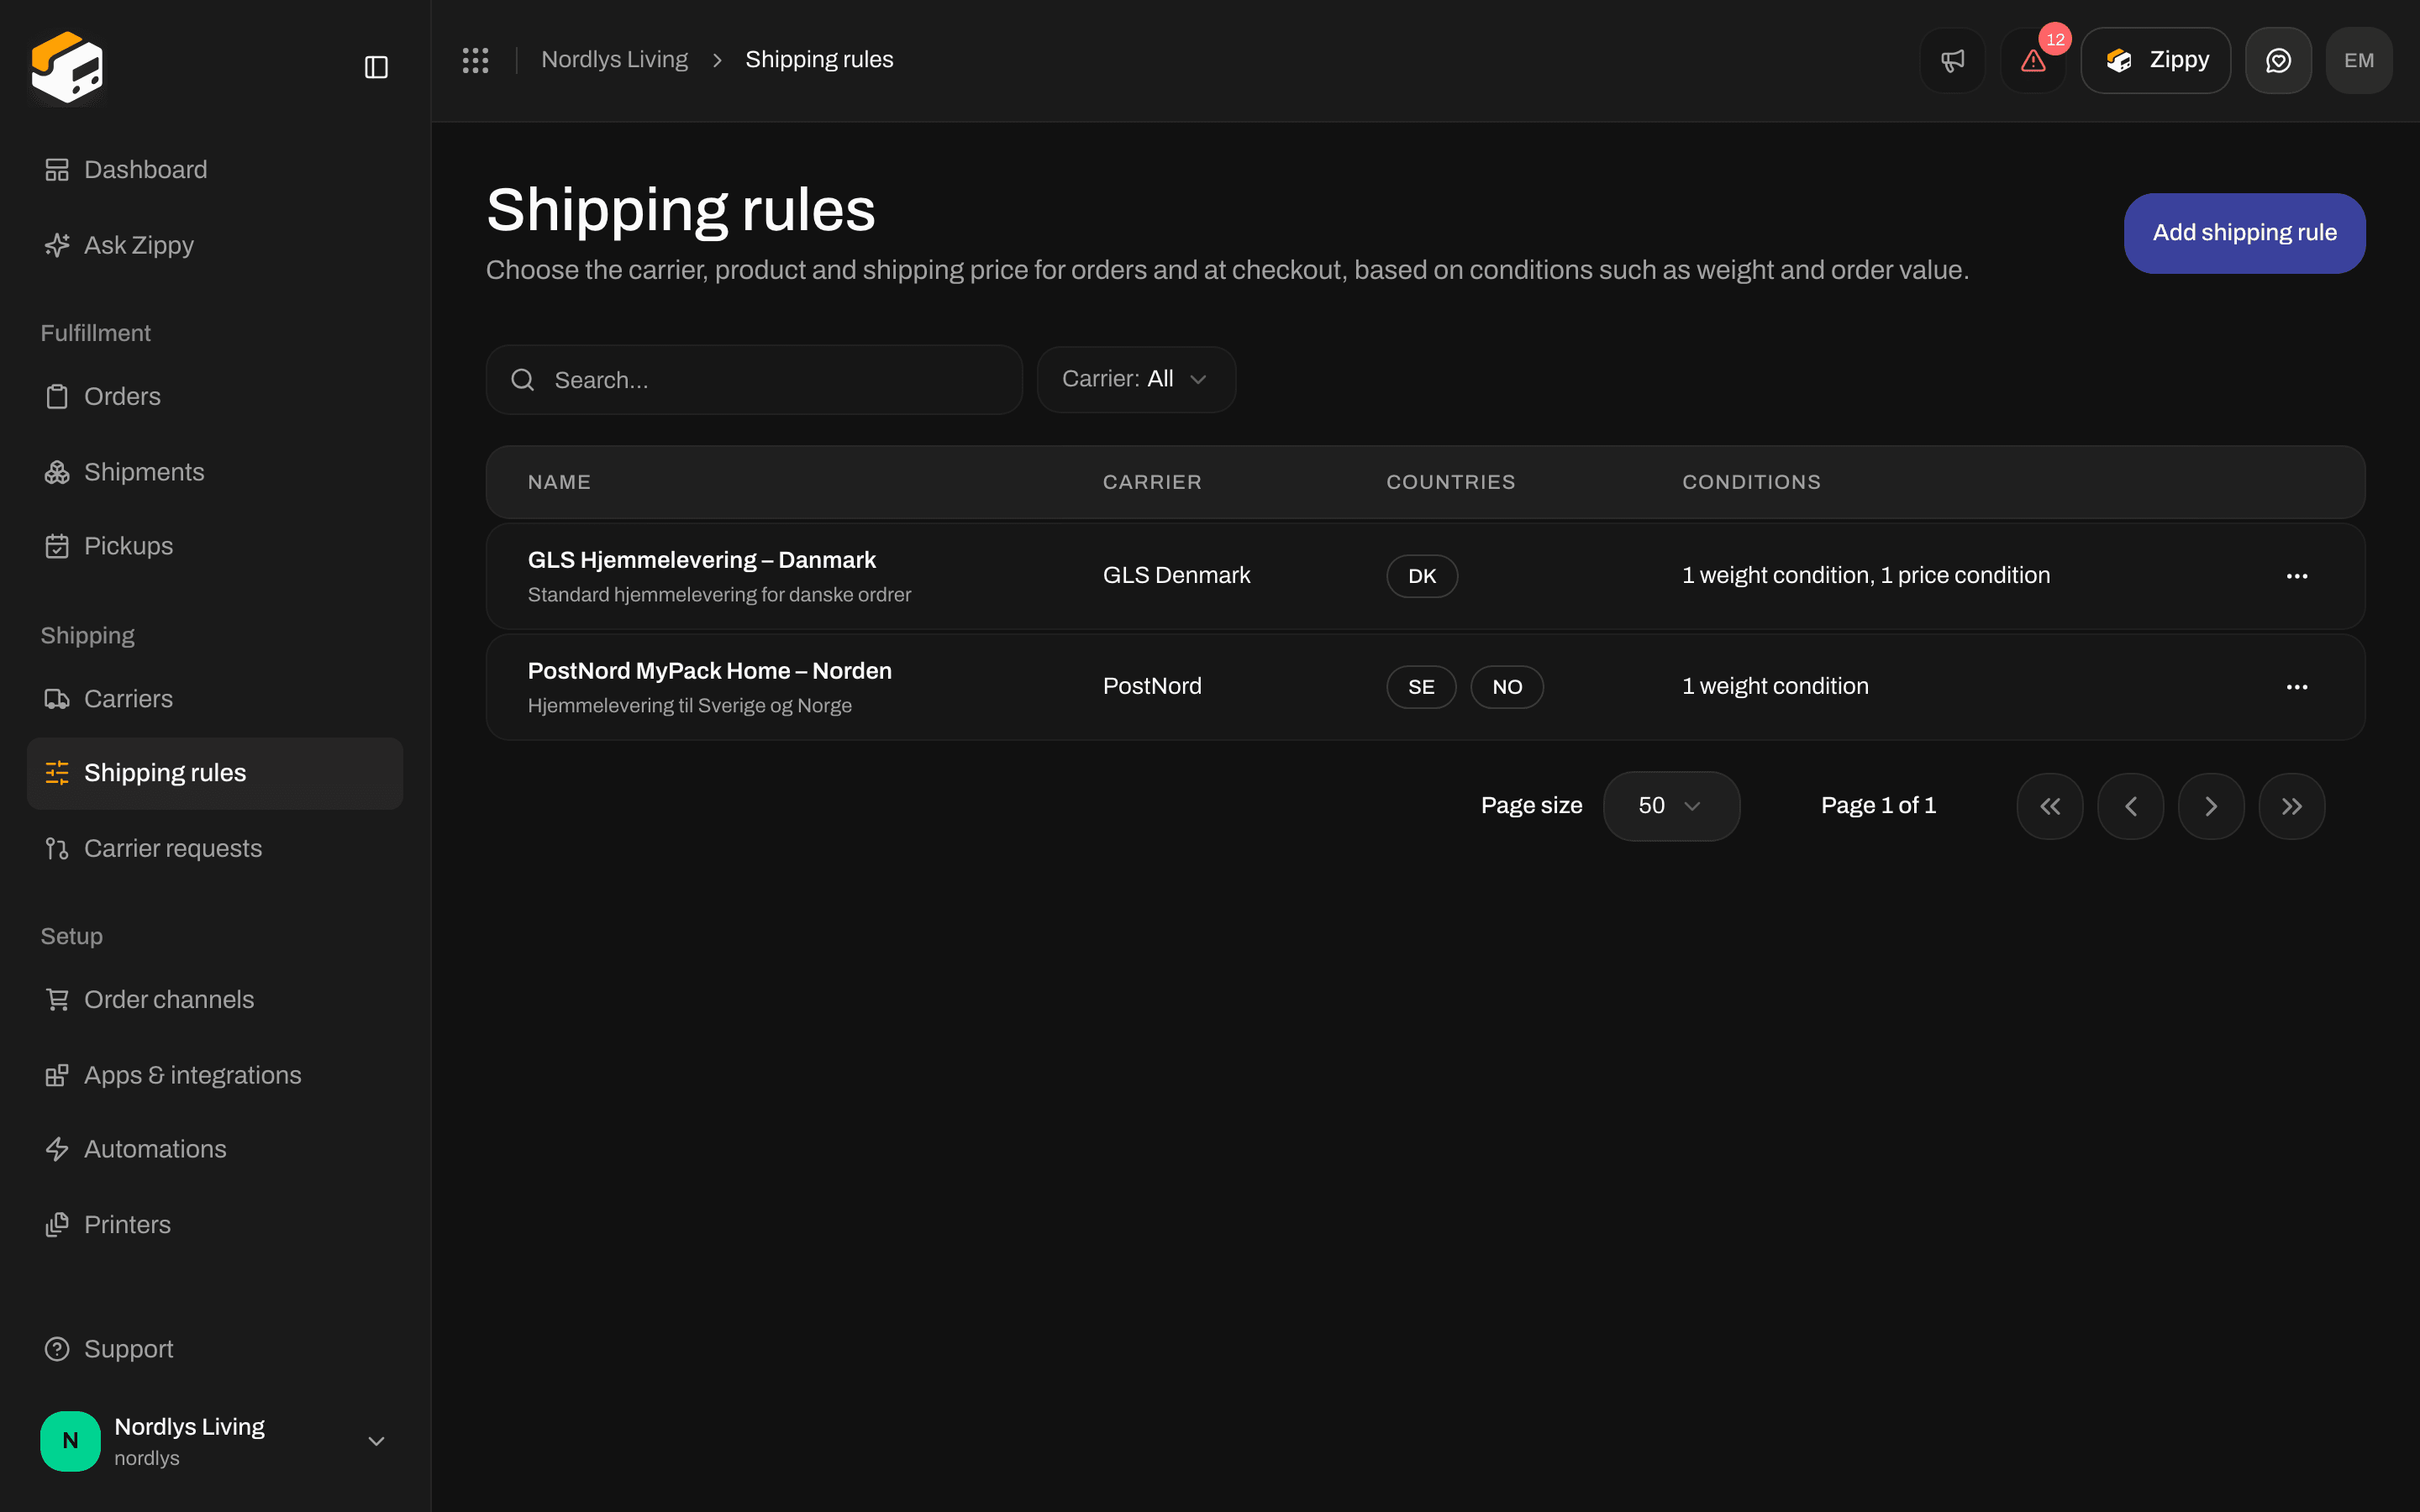Open Order channels setup page
Screen dimensions: 2420x1512
(x=215, y=1000)
